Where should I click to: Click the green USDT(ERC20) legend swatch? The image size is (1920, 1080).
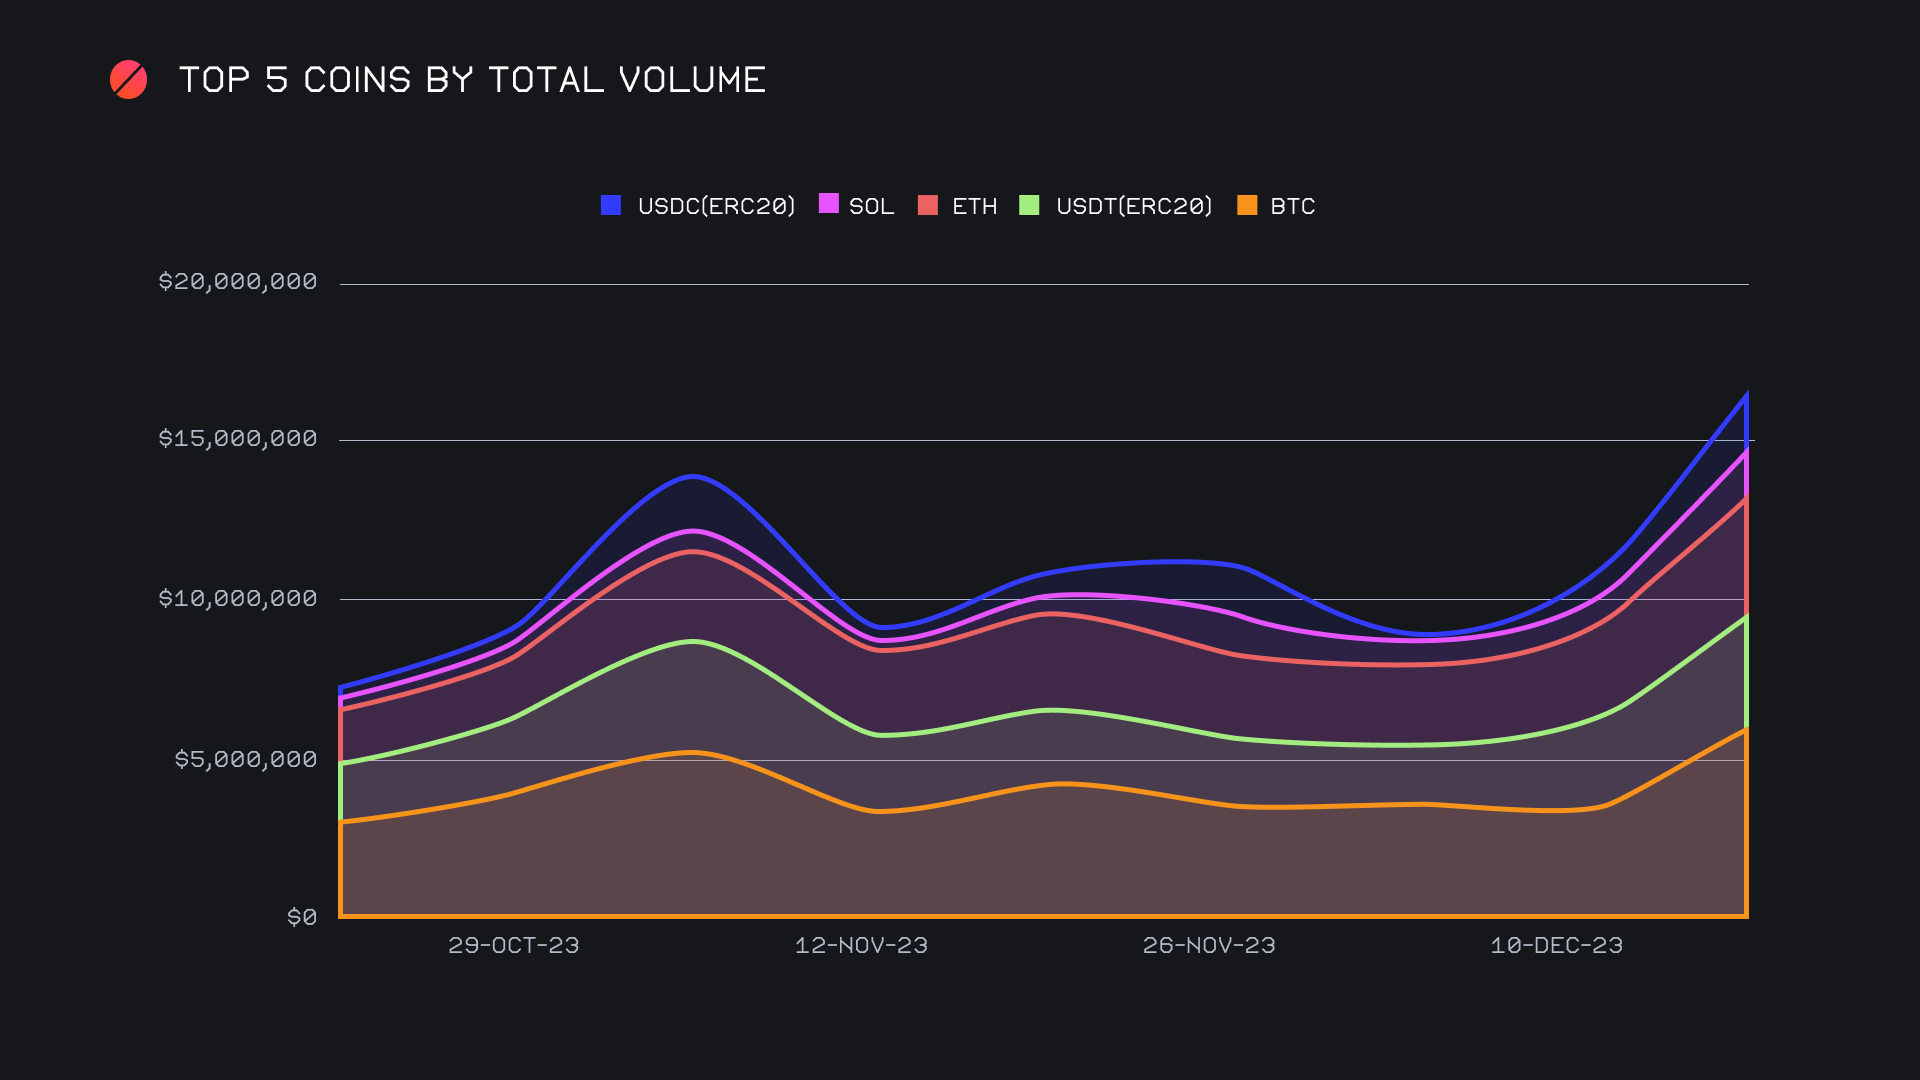pyautogui.click(x=1029, y=205)
